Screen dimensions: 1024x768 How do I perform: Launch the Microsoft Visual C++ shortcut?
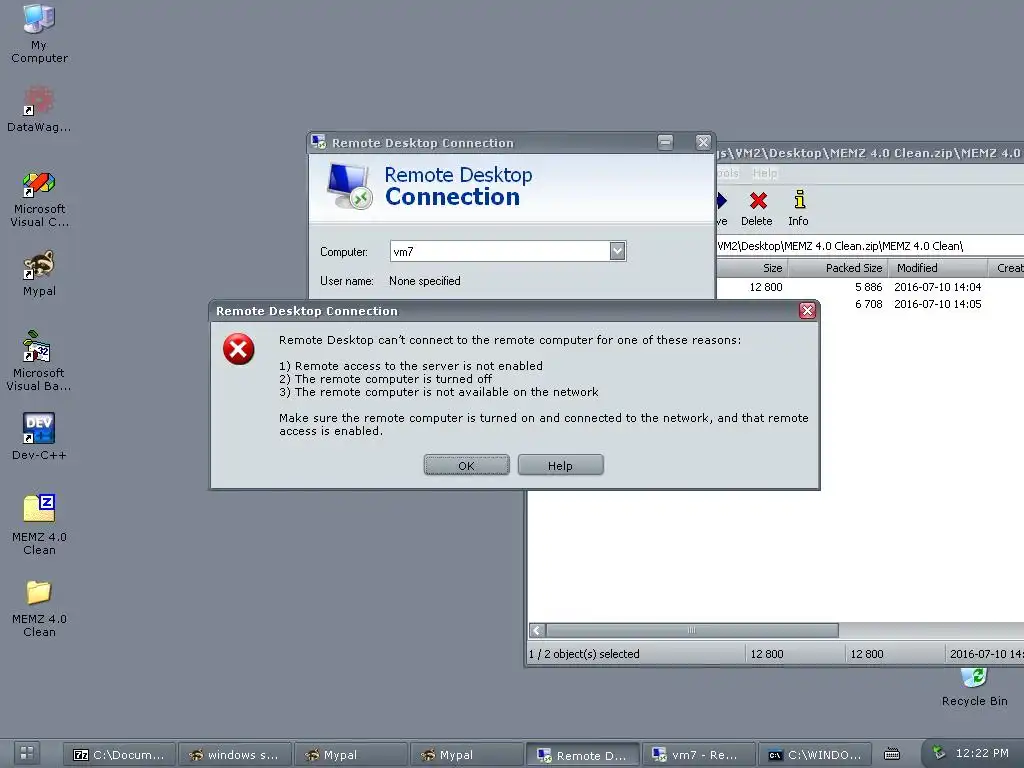pos(39,199)
